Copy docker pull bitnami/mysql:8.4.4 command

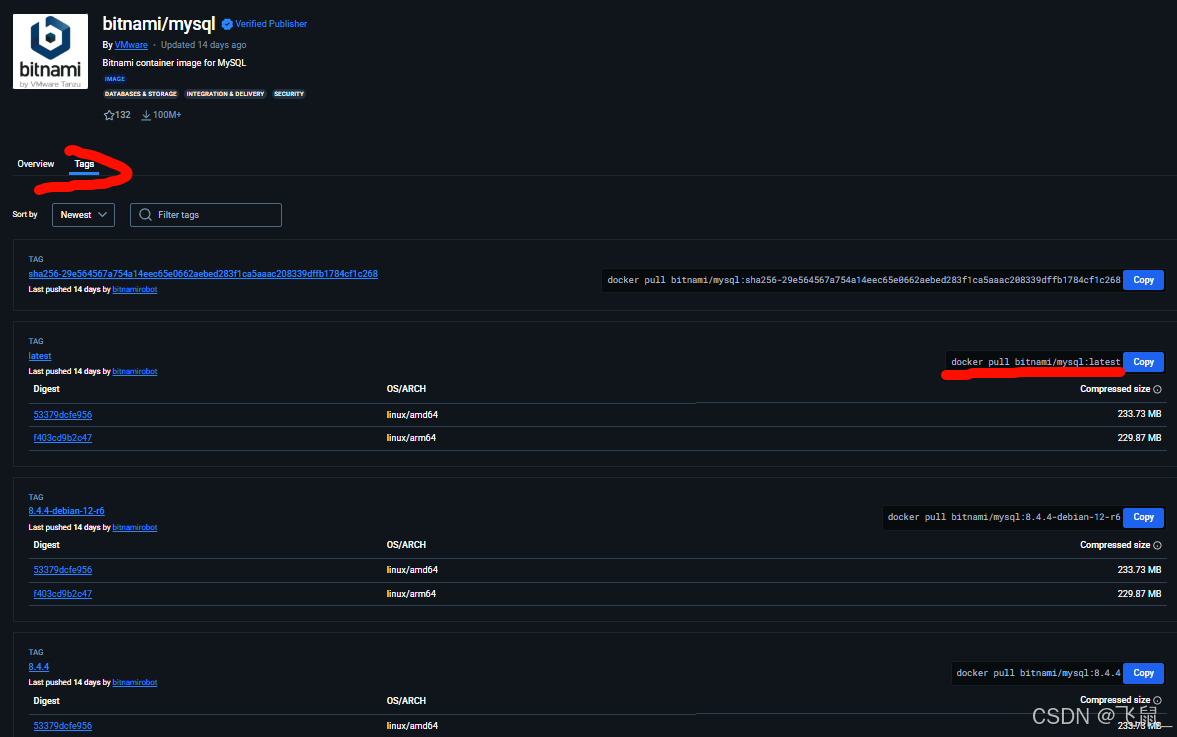click(1143, 673)
